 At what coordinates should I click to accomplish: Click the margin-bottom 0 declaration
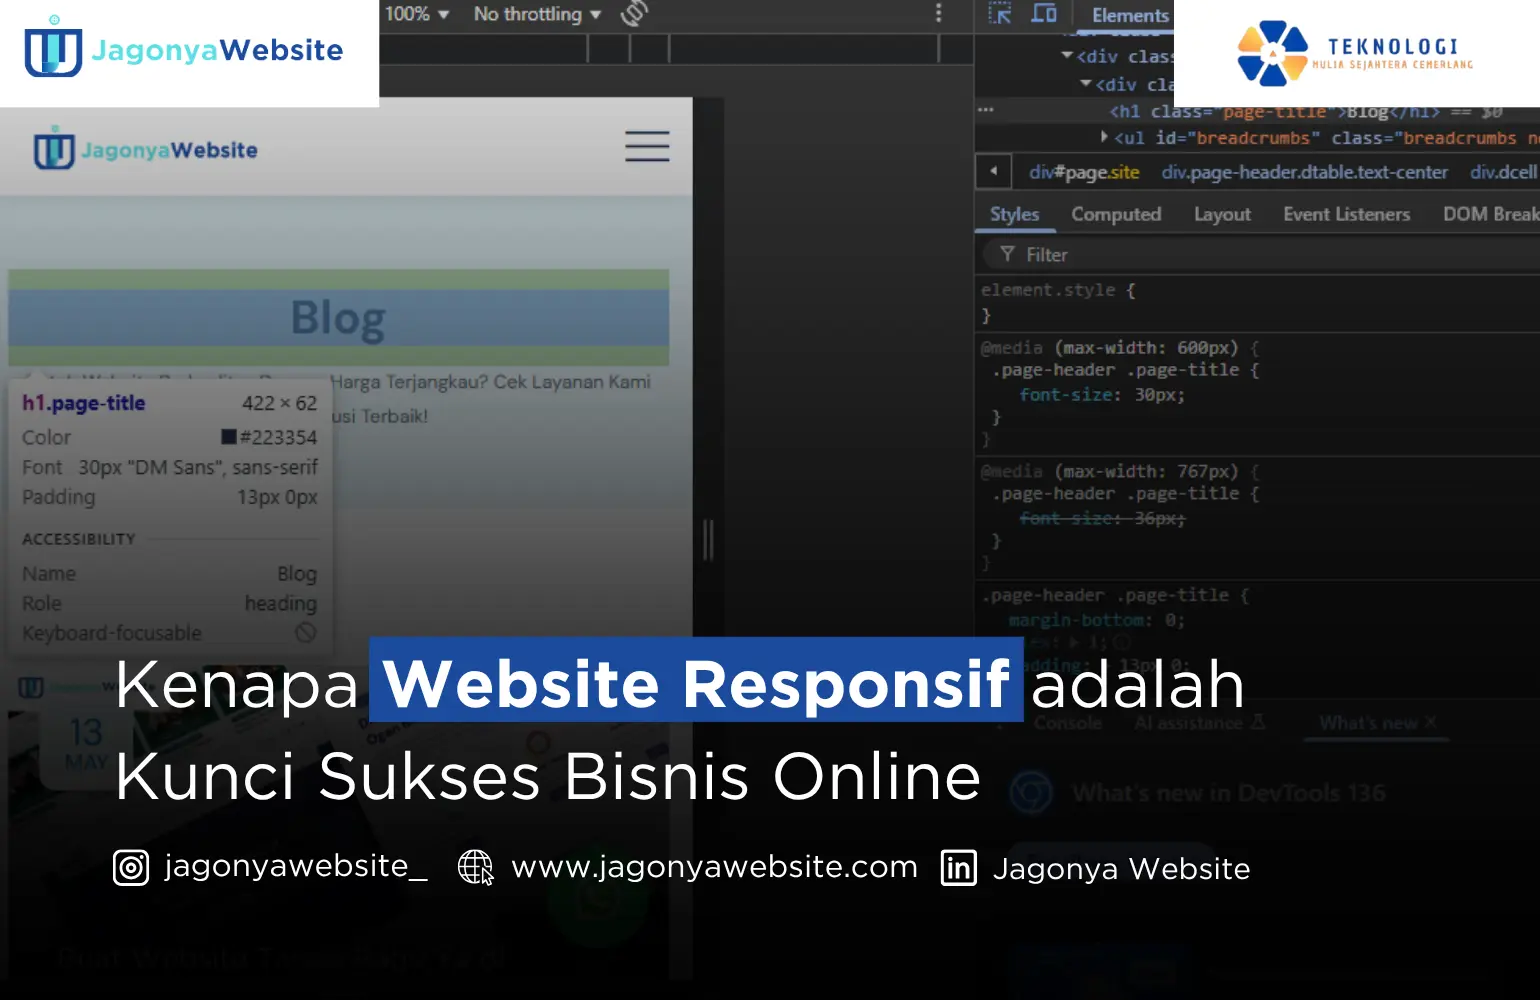(x=1096, y=620)
